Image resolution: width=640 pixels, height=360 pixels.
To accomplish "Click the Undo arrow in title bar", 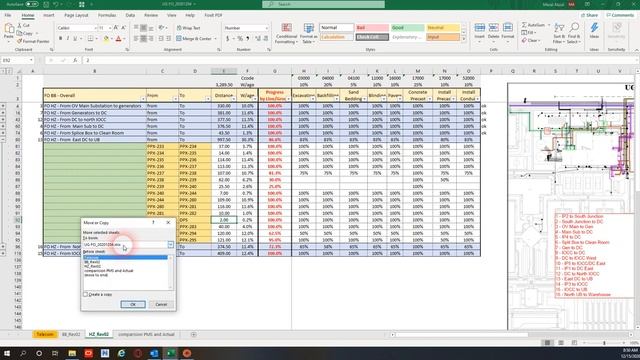I will 56,4.
